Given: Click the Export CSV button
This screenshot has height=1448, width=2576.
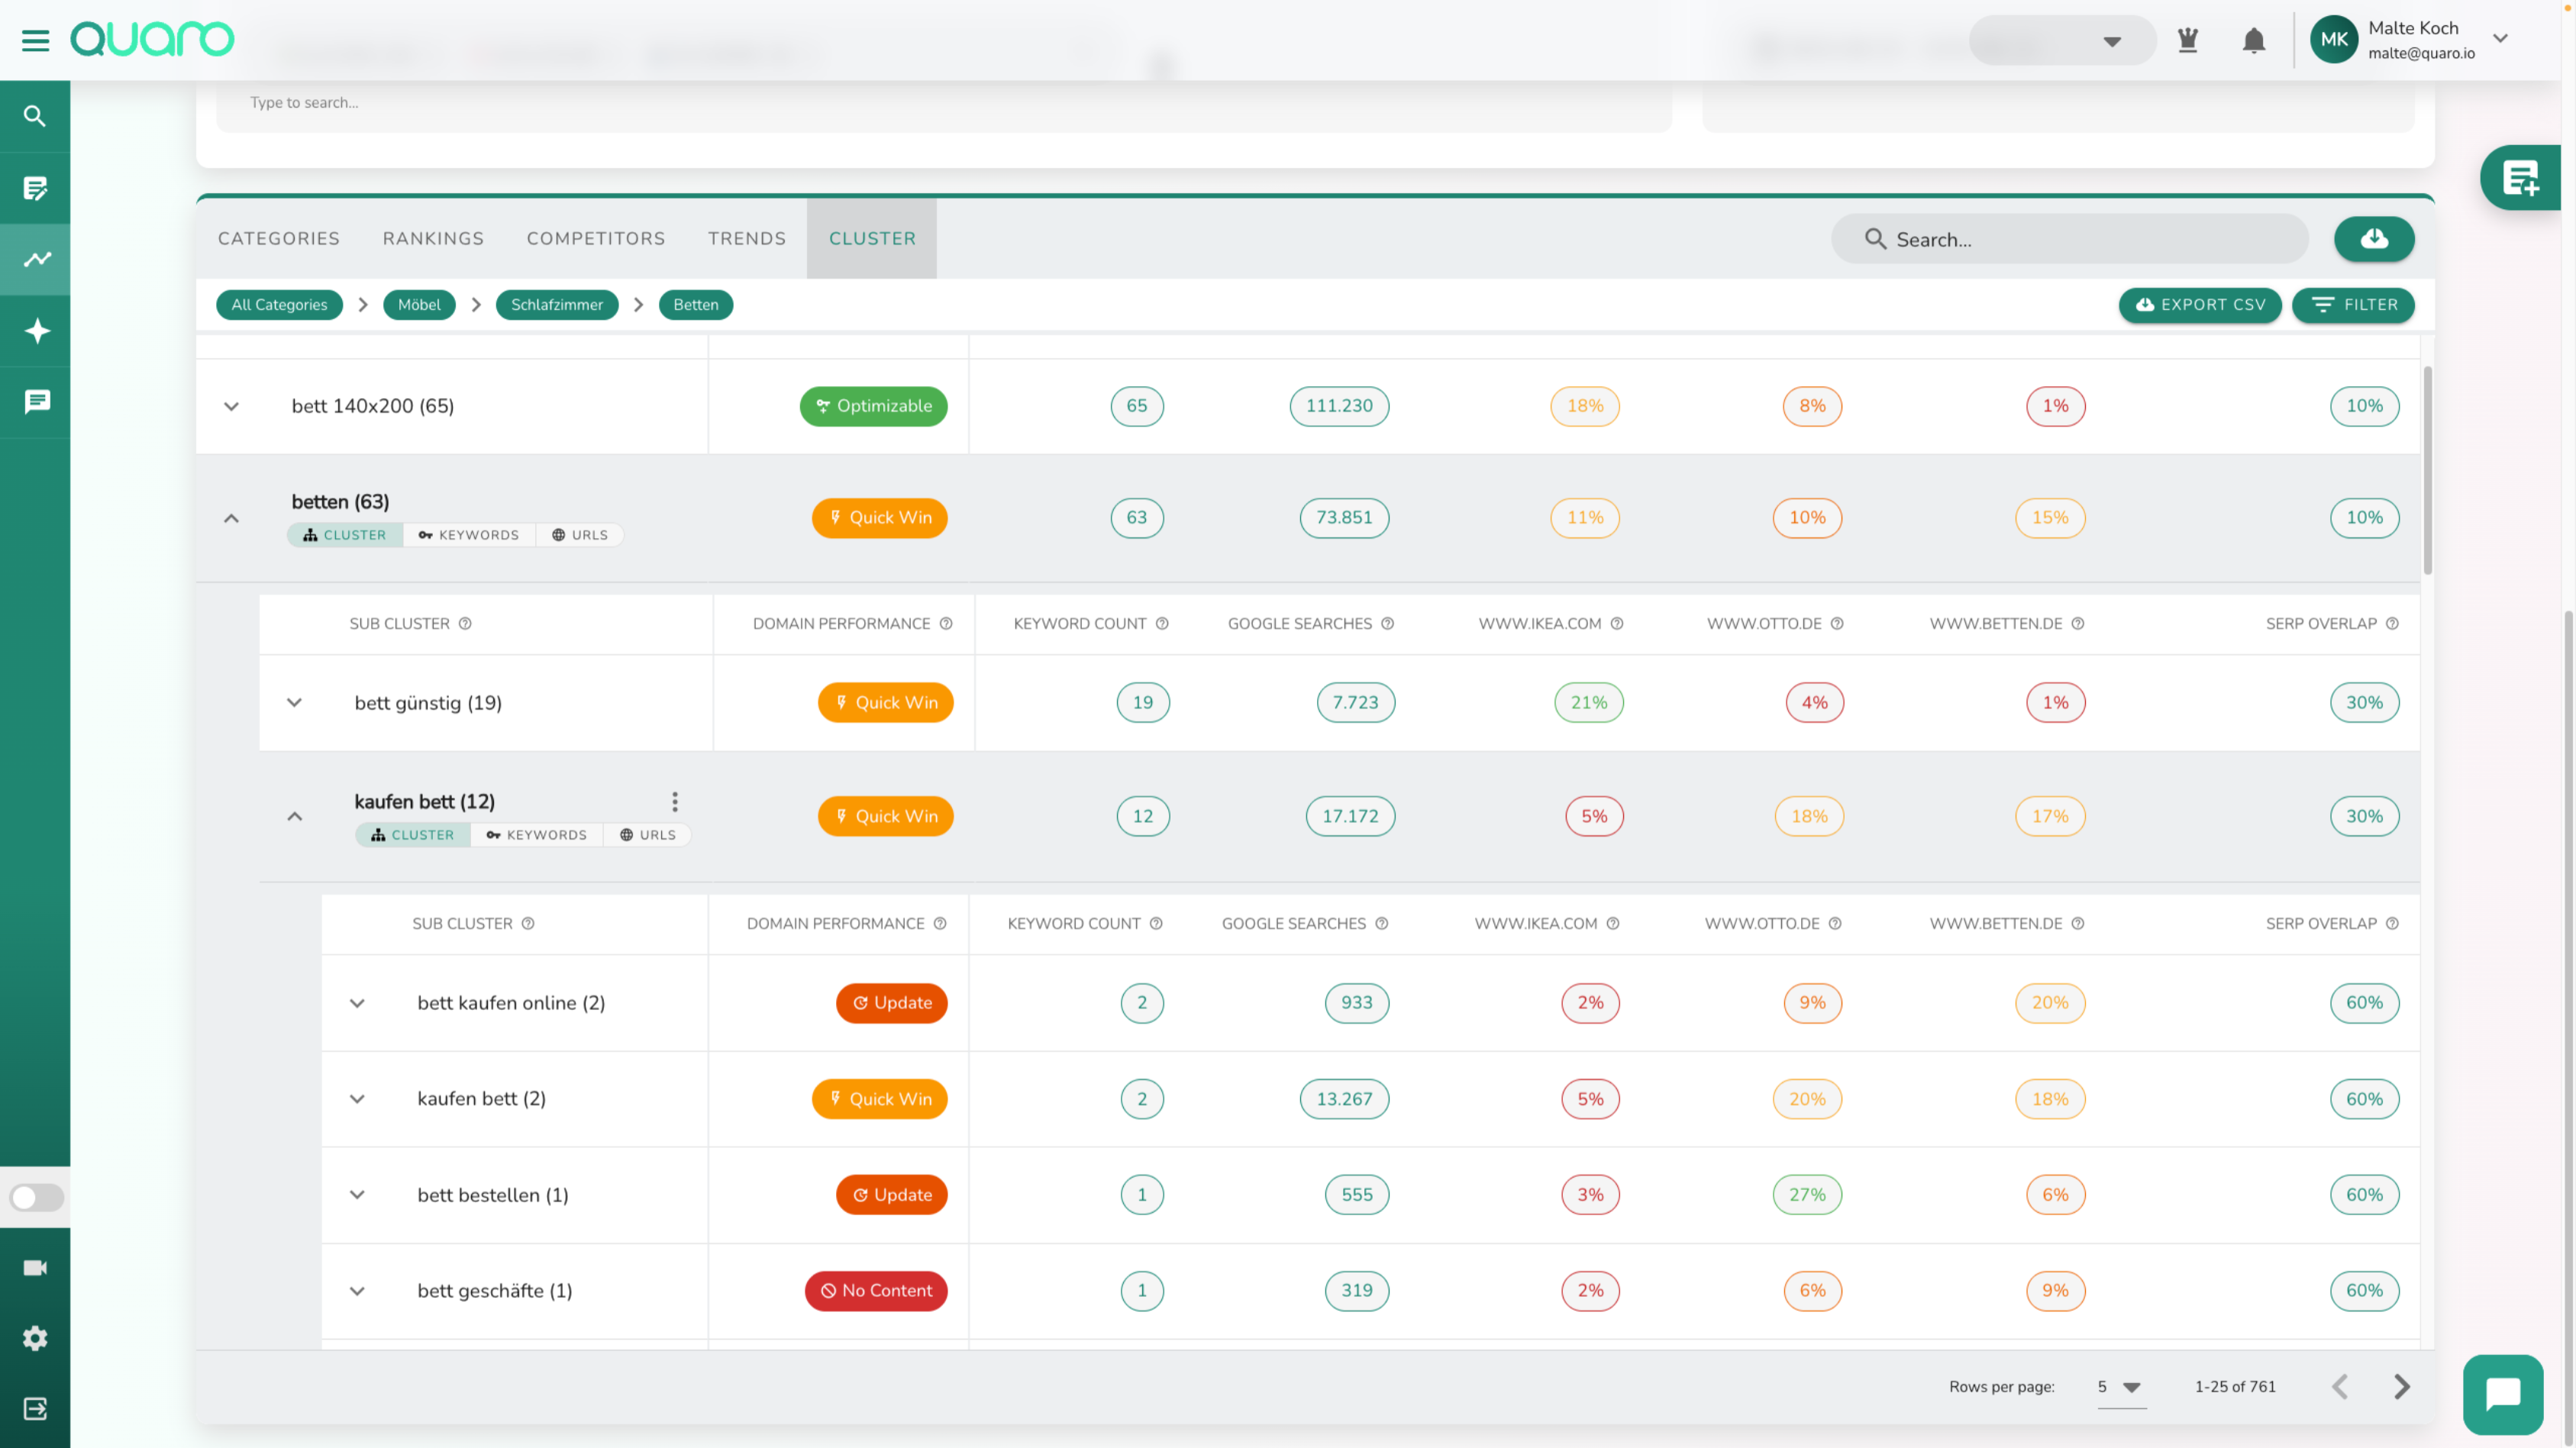Looking at the screenshot, I should click(x=2199, y=305).
